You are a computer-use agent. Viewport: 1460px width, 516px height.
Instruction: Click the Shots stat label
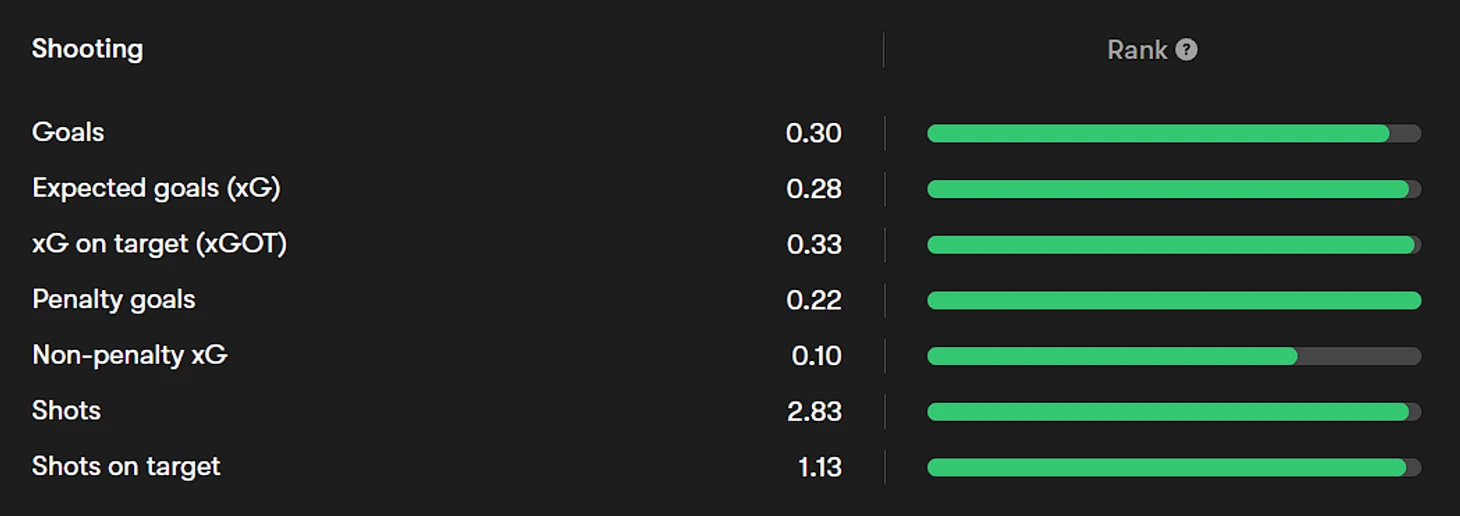[66, 410]
